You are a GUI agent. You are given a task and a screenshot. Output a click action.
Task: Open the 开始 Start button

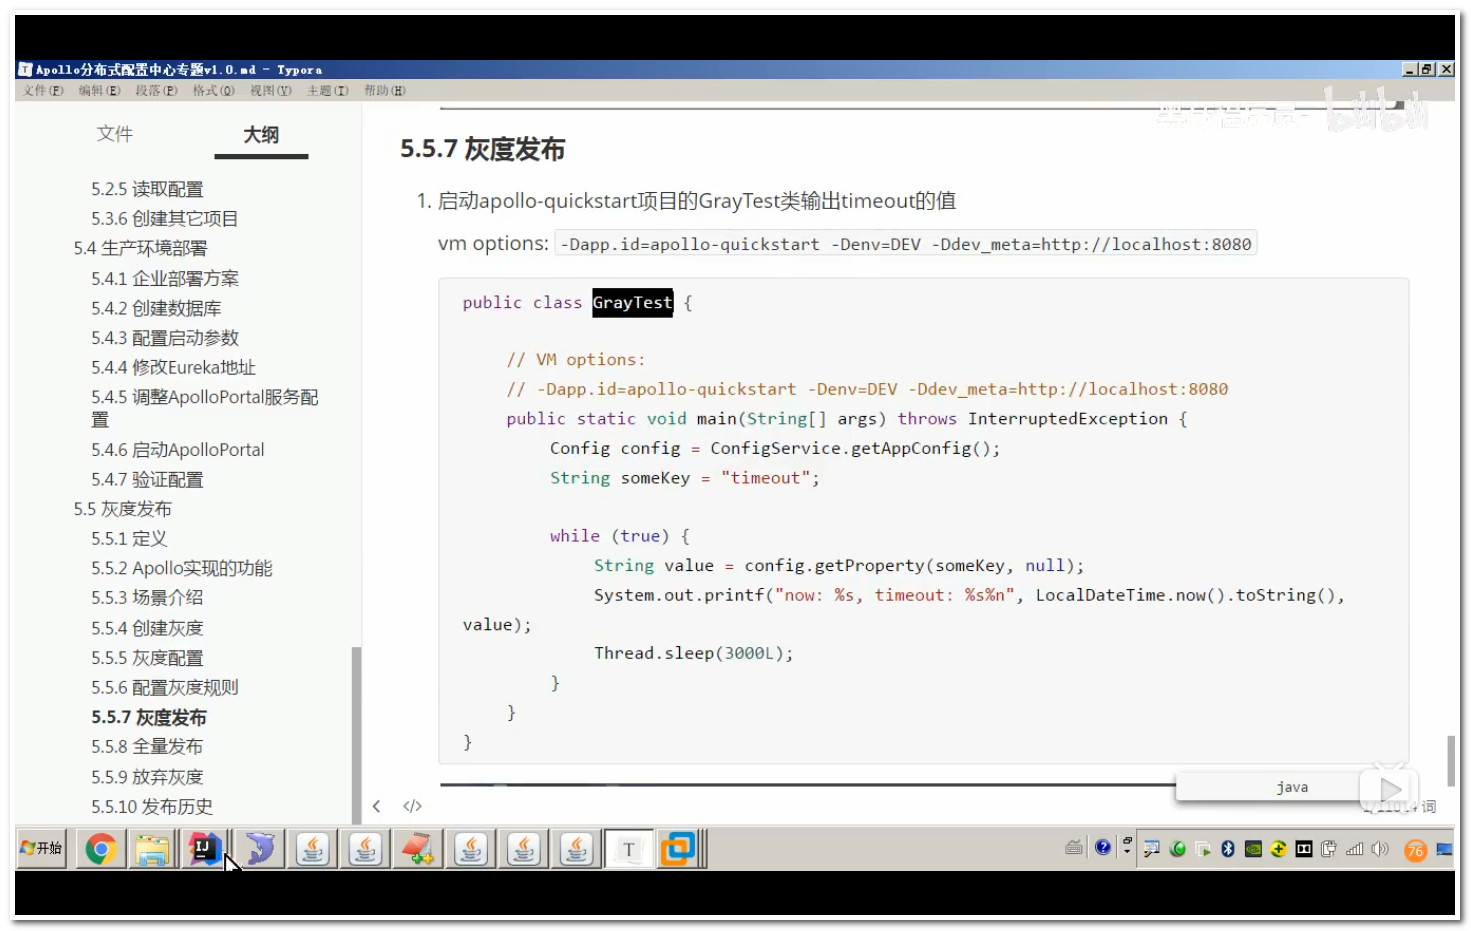[41, 848]
